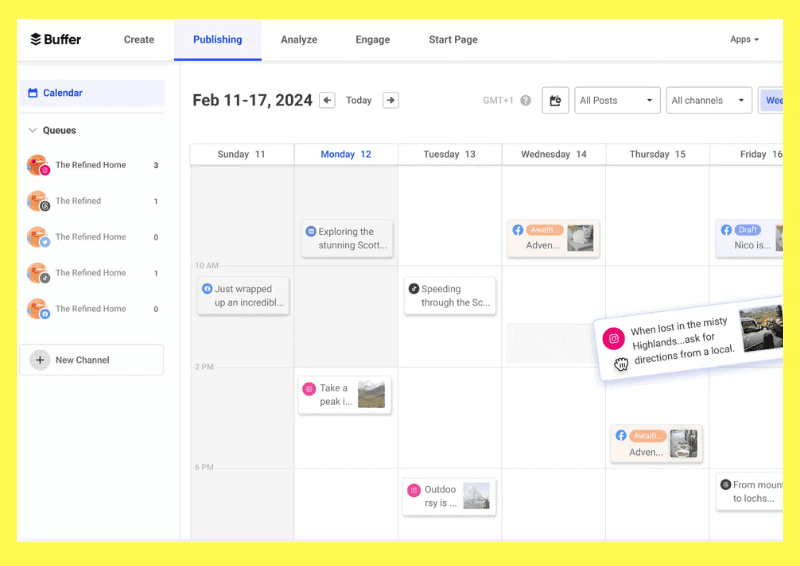This screenshot has width=800, height=566.
Task: Click the 'Take a peak' mountain thumbnail
Action: tap(371, 394)
